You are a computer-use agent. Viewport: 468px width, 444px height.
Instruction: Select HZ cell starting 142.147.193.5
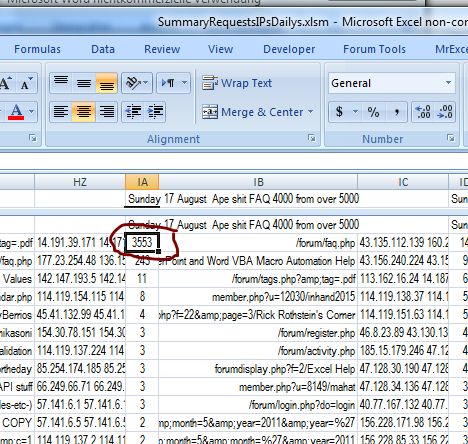pos(80,279)
